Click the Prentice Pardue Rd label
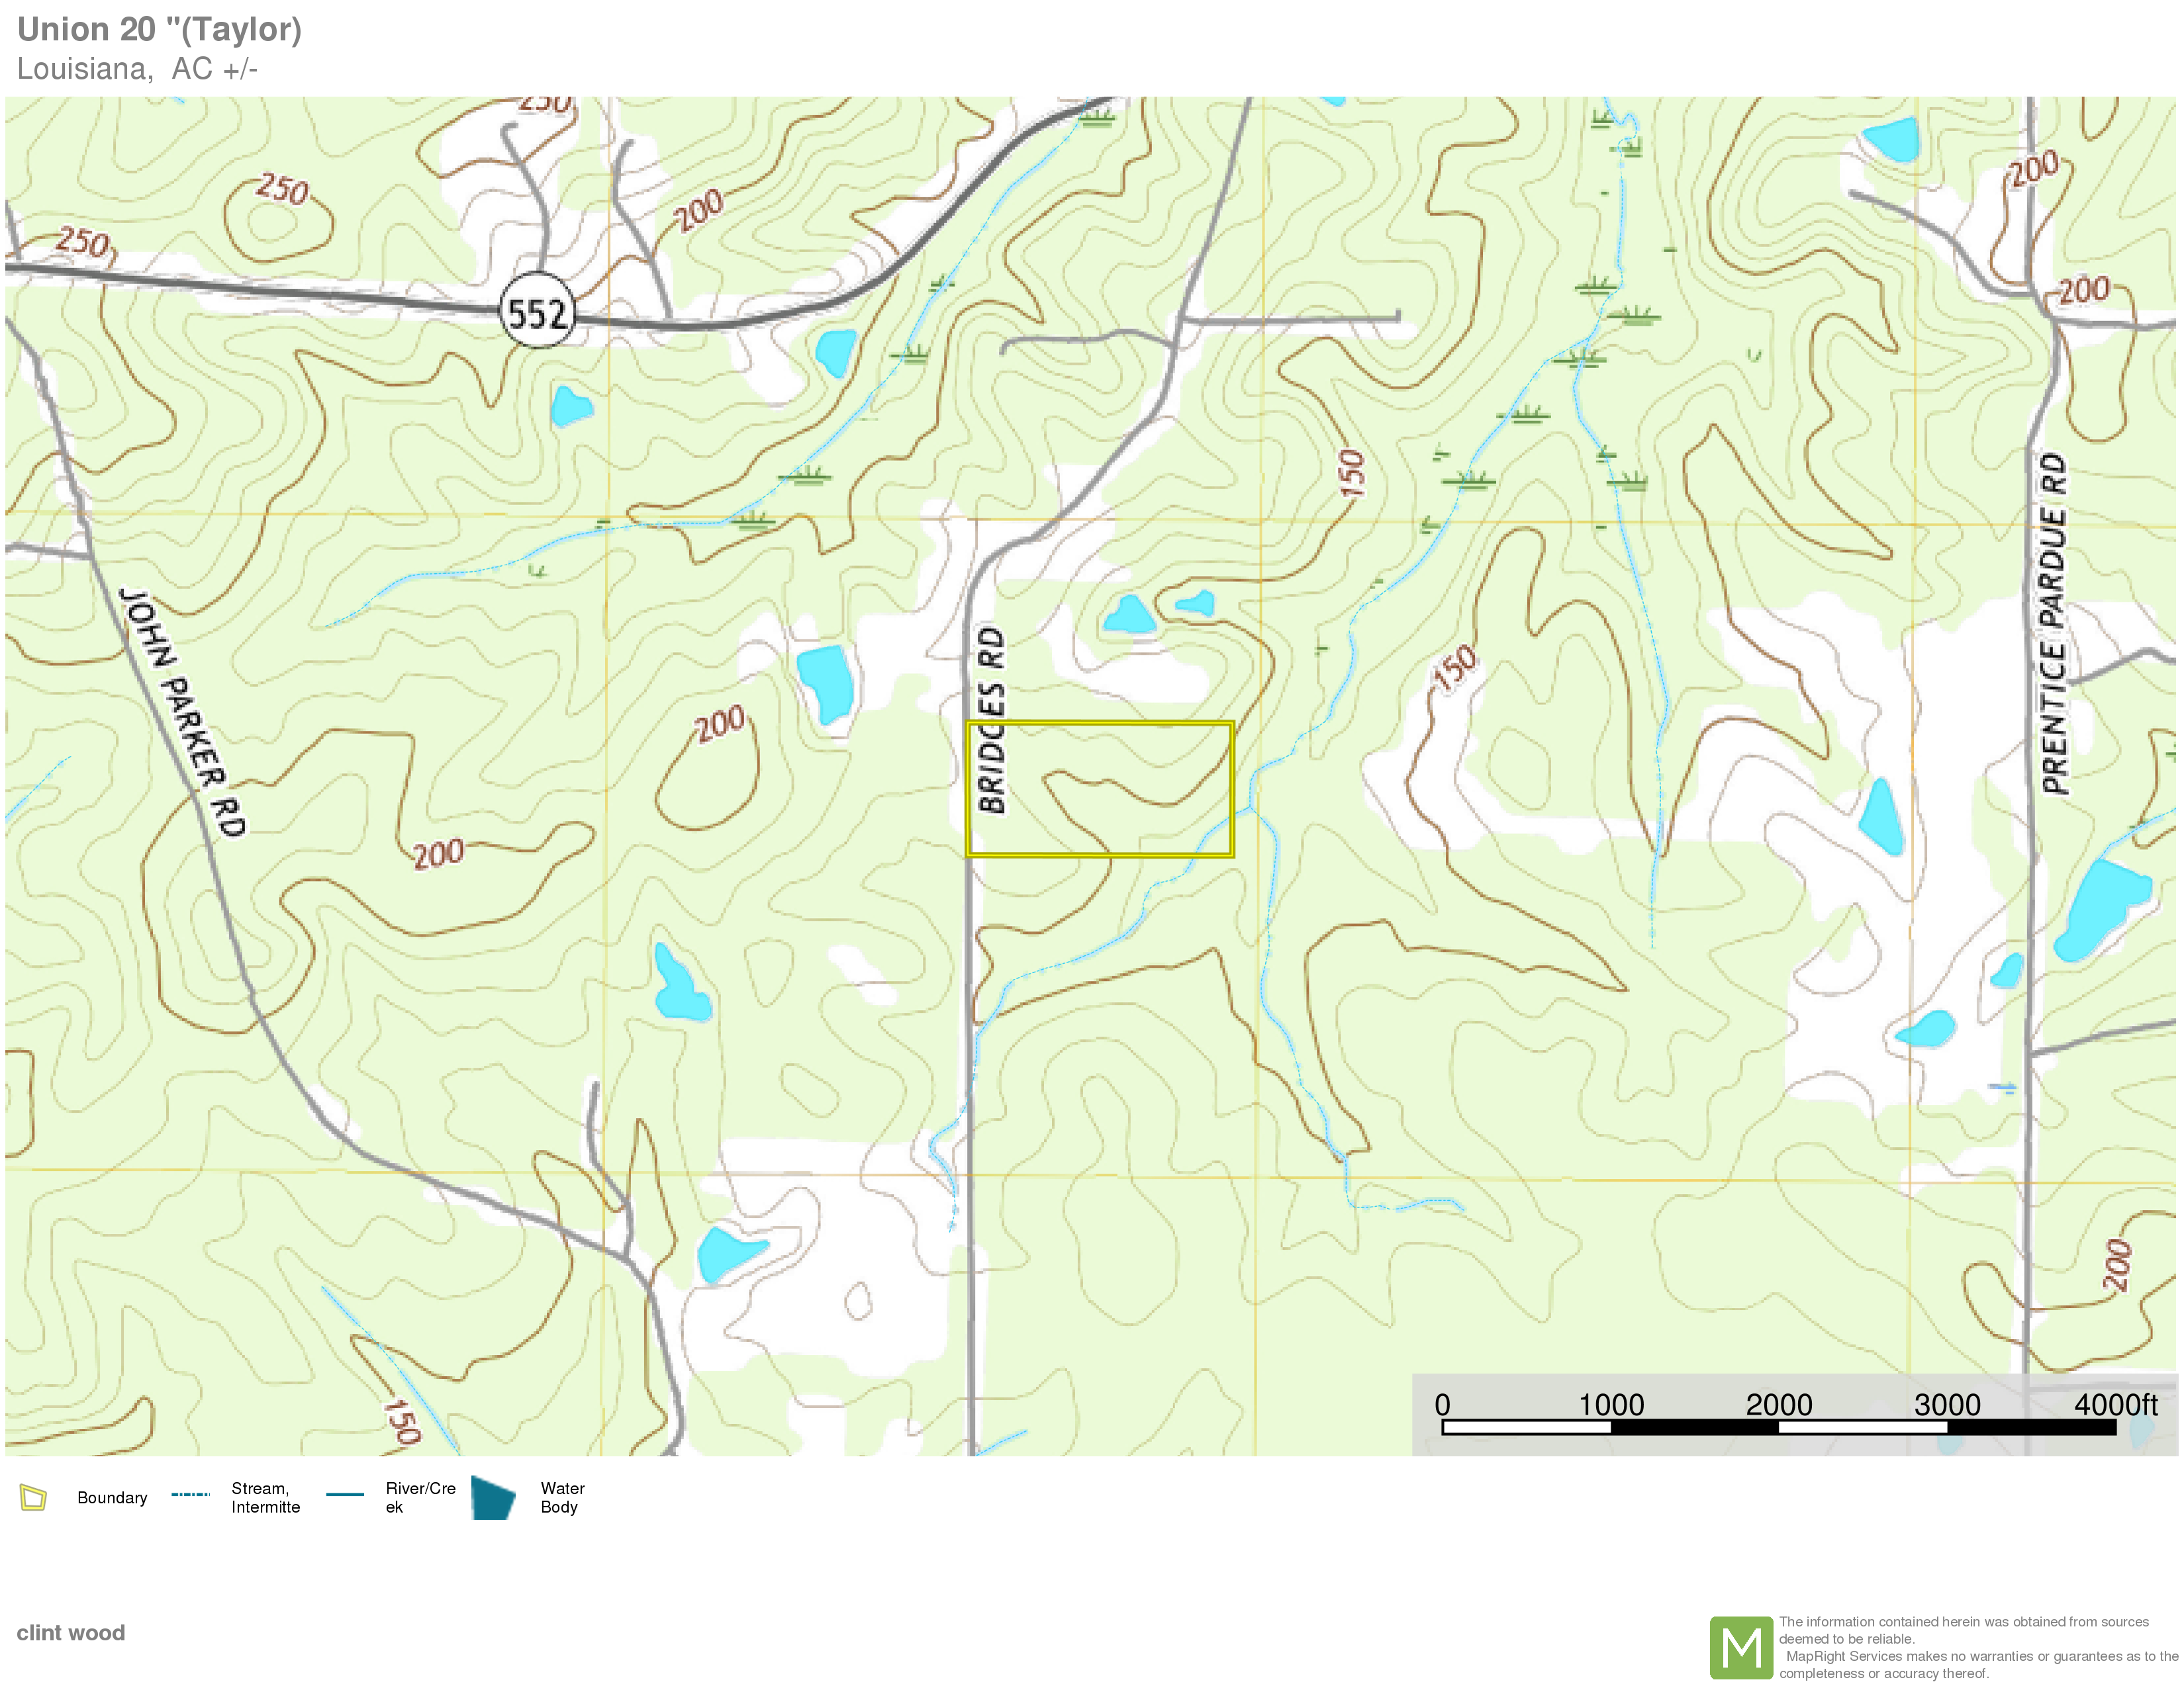This screenshot has width=2184, height=1688. (x=2054, y=624)
